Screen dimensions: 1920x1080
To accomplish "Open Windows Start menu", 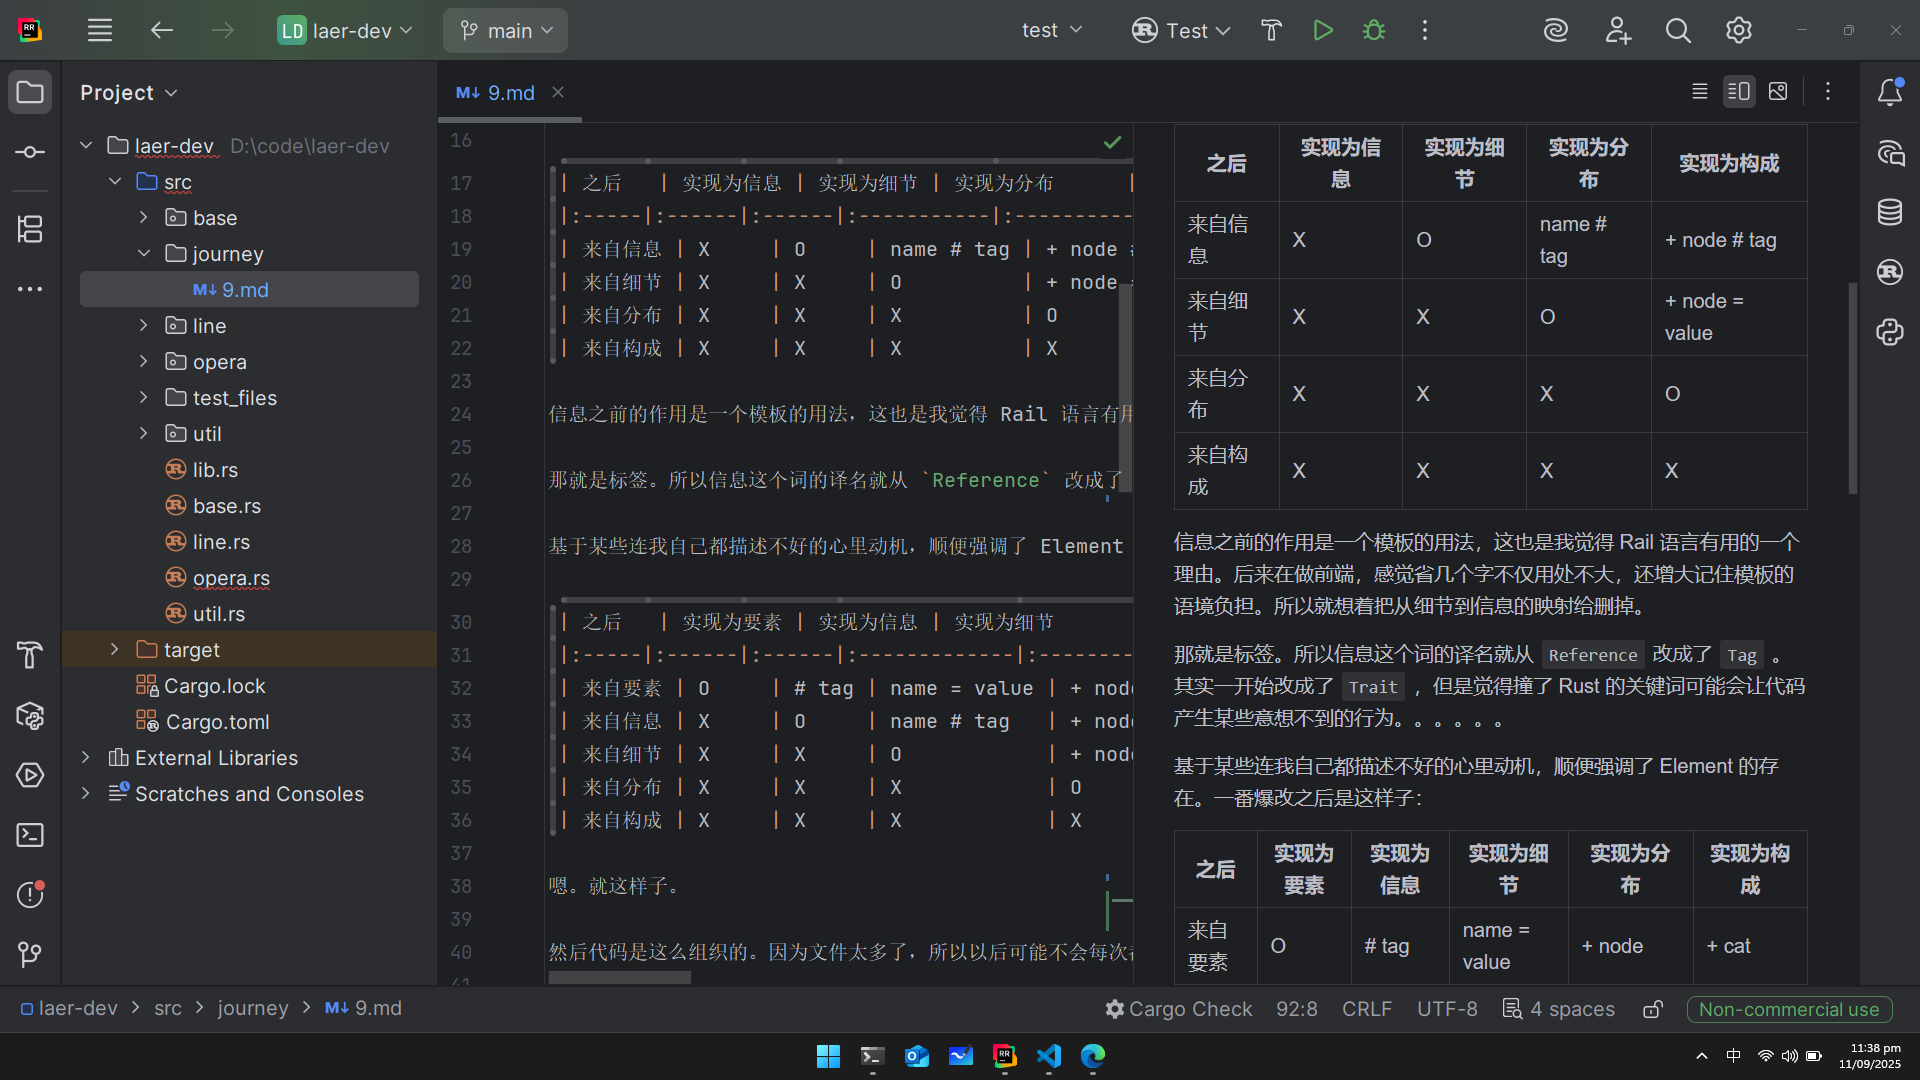I will tap(828, 1056).
